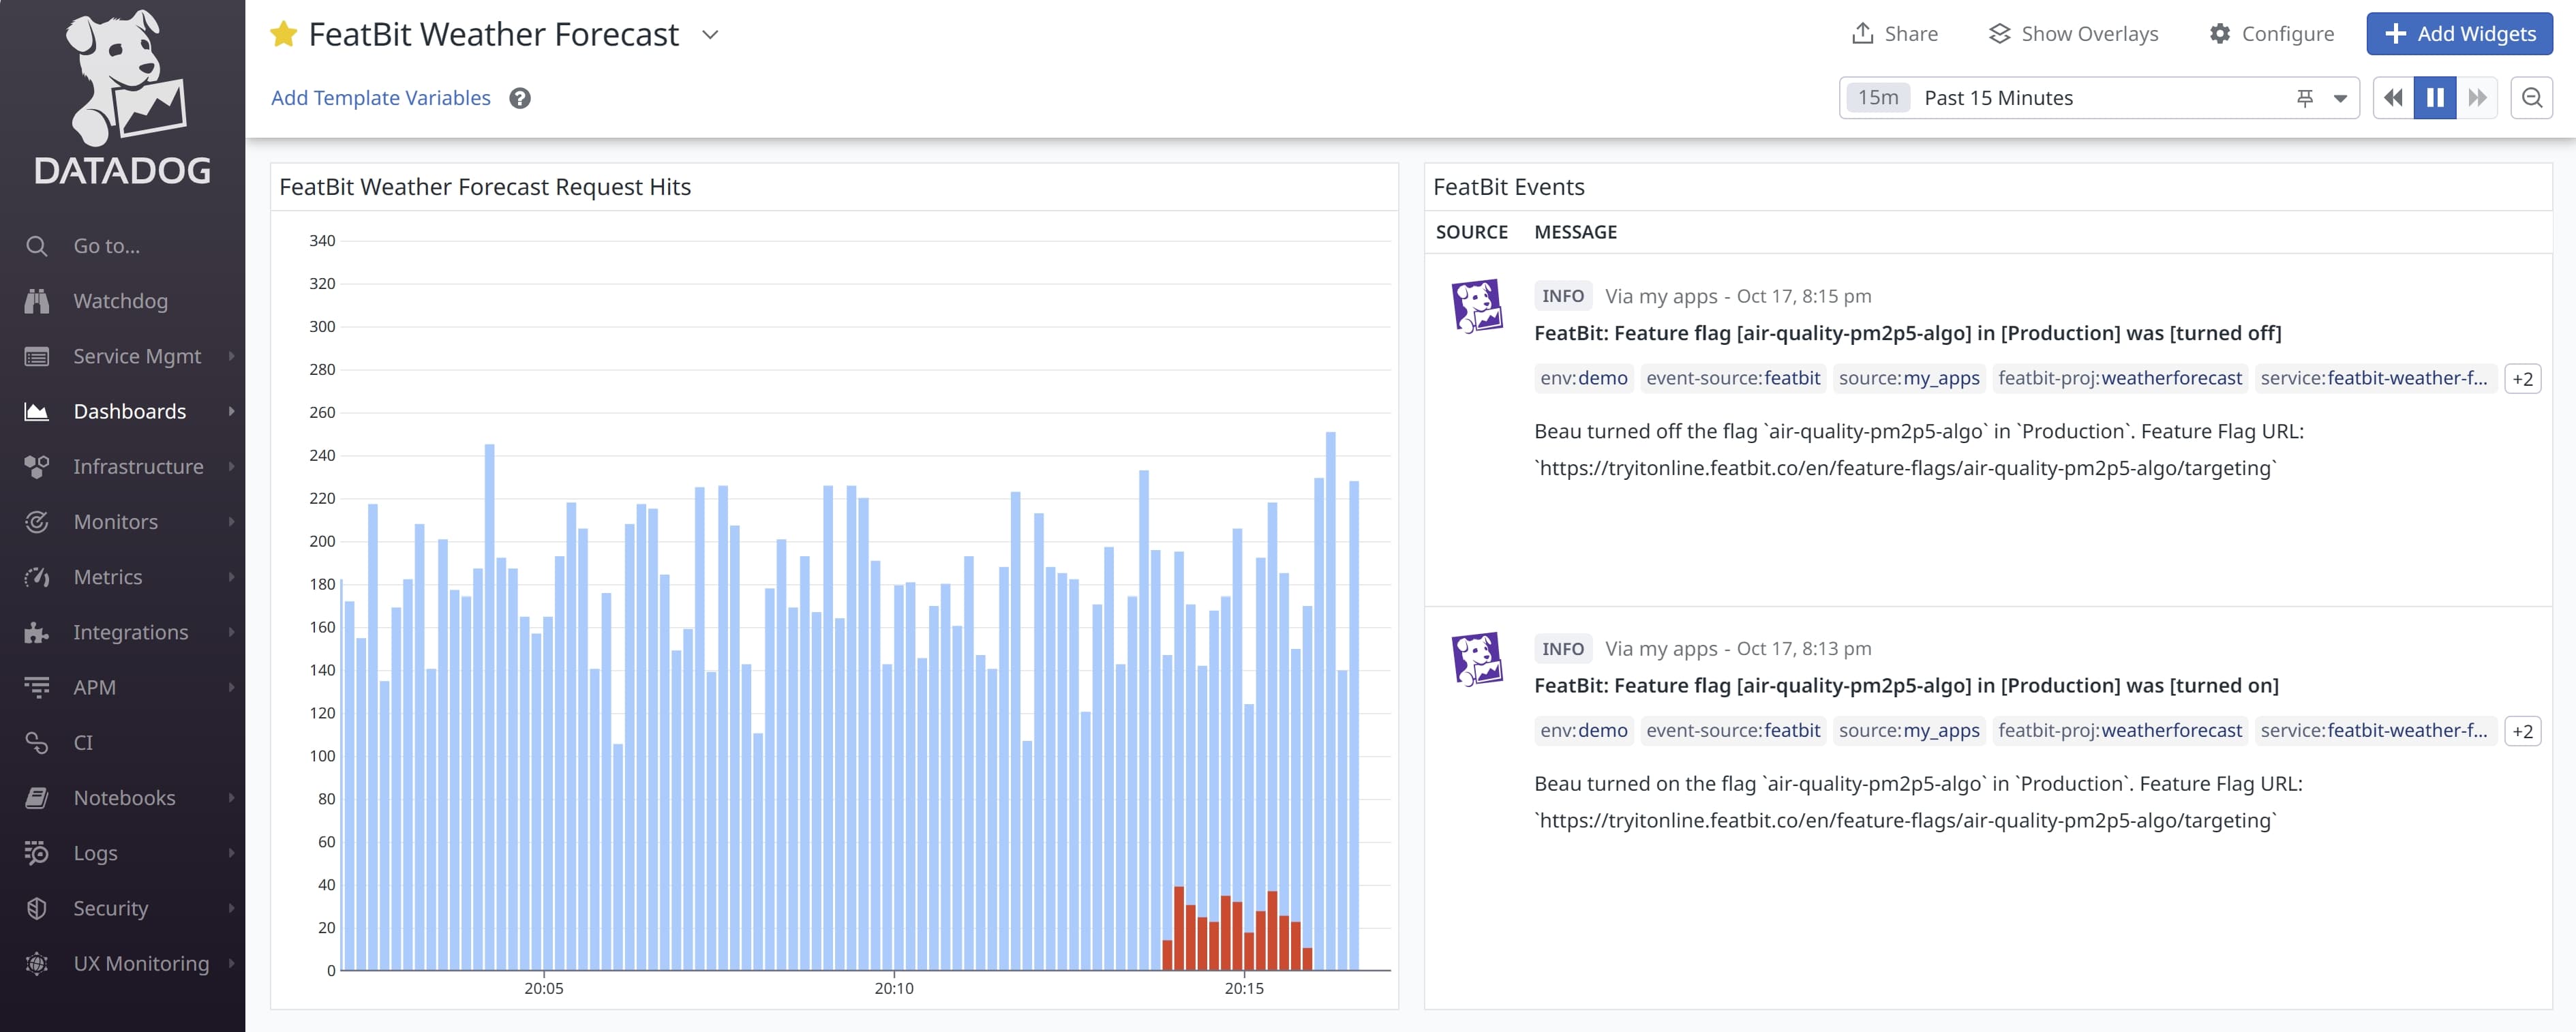Click the zoom out magnifier icon
This screenshot has width=2576, height=1032.
(x=2531, y=98)
